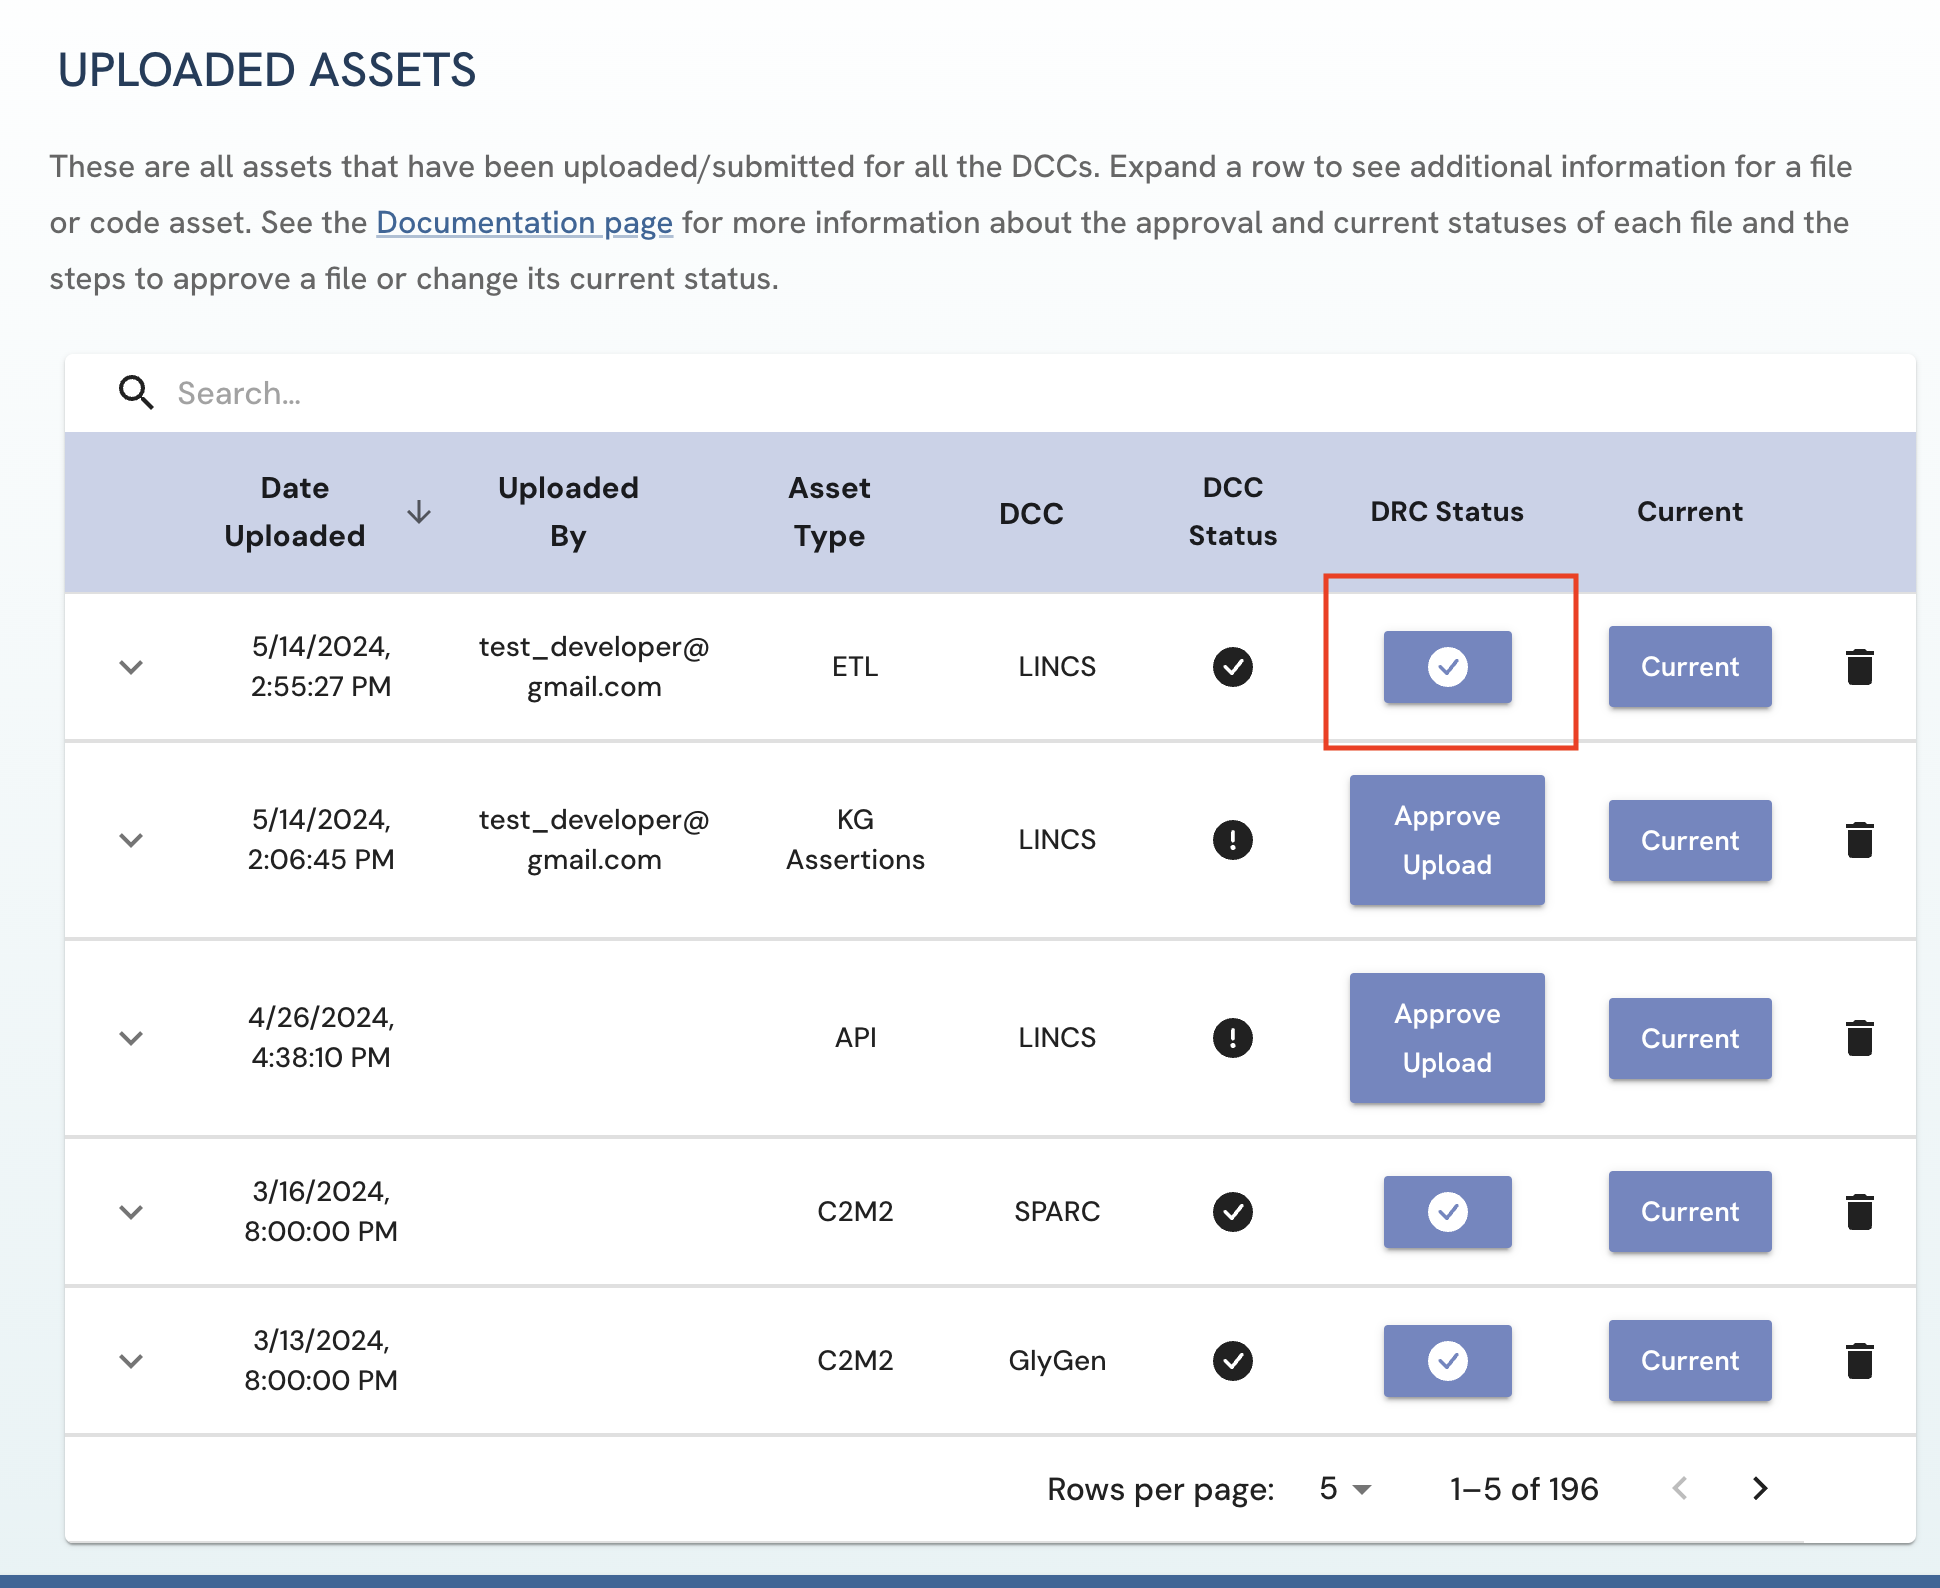Go to next page of assets

1760,1489
